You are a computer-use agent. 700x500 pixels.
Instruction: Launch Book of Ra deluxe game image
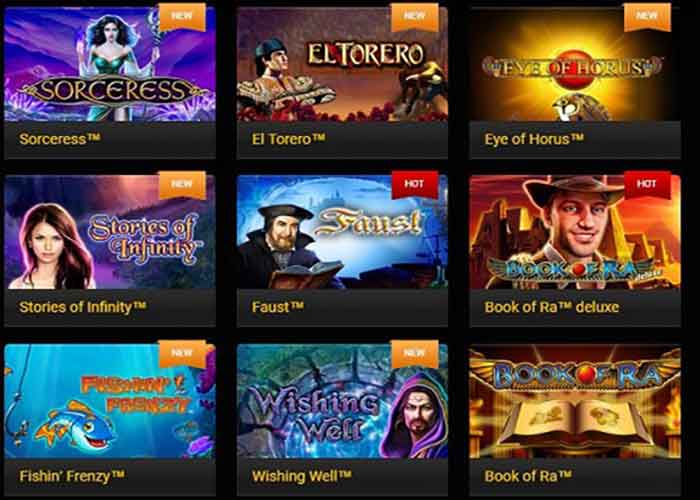pos(575,232)
